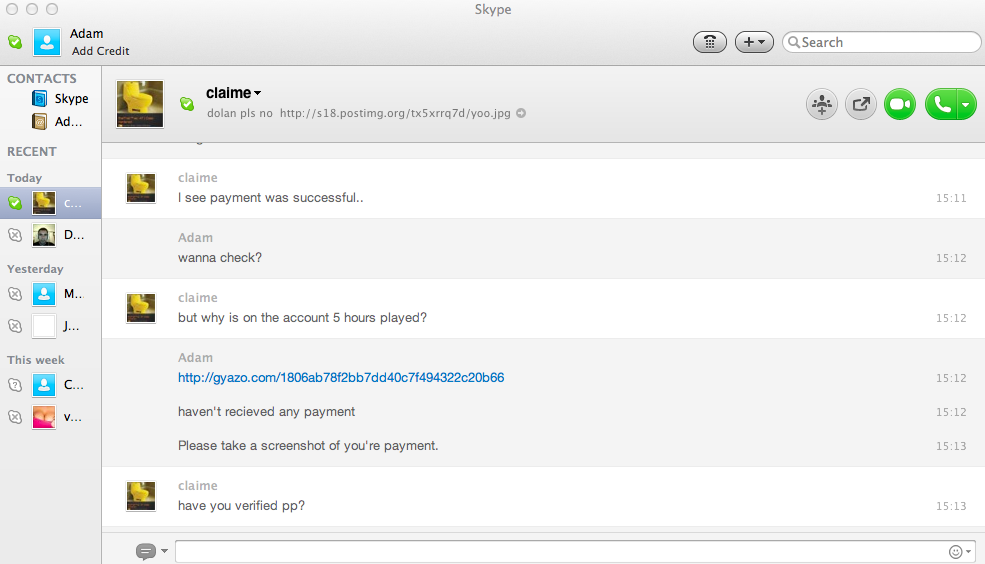The image size is (985, 564).
Task: Click the 15:13 timestamp beside 'have you verified pp?'
Action: 951,506
